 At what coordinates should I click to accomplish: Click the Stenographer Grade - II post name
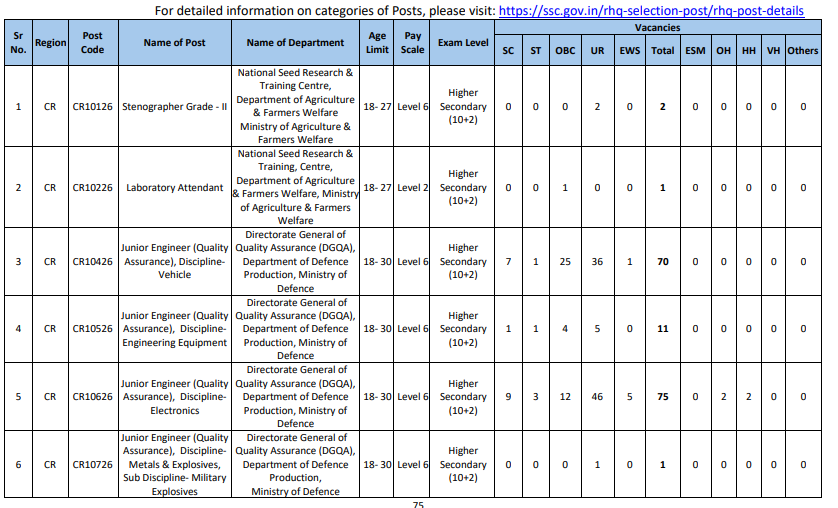(x=174, y=107)
